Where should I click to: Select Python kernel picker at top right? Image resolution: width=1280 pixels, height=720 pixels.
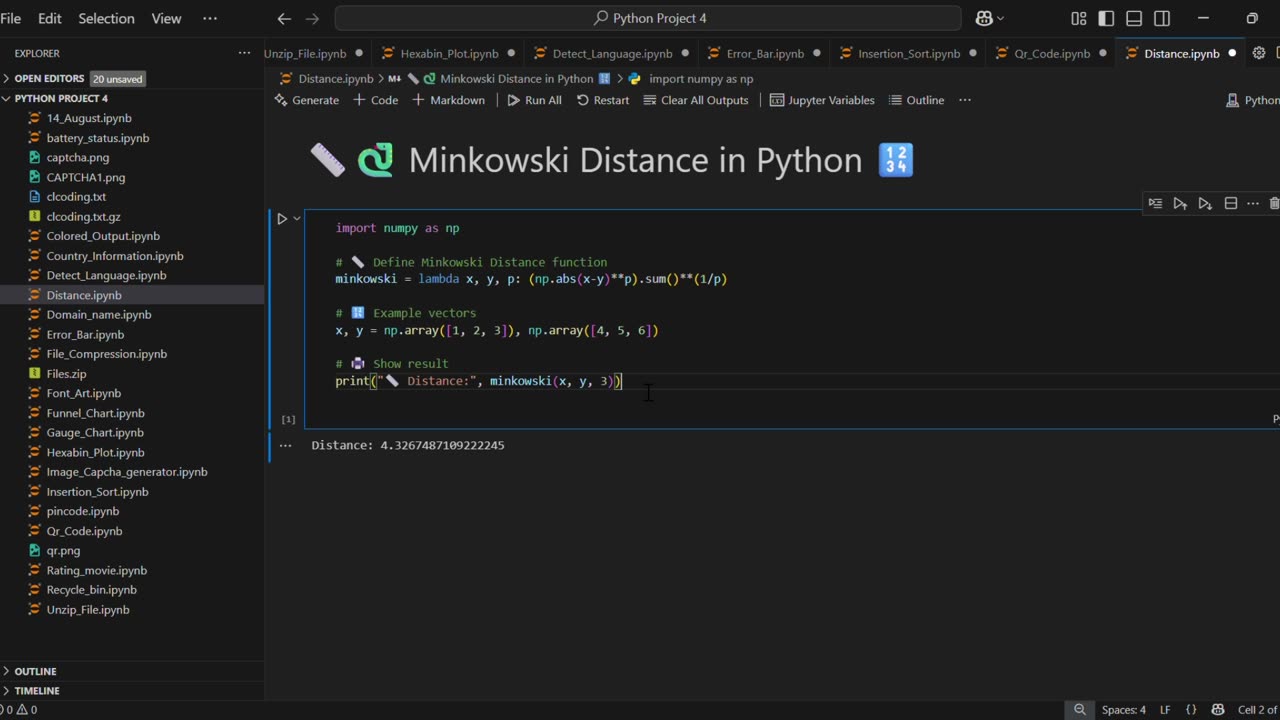point(1253,100)
